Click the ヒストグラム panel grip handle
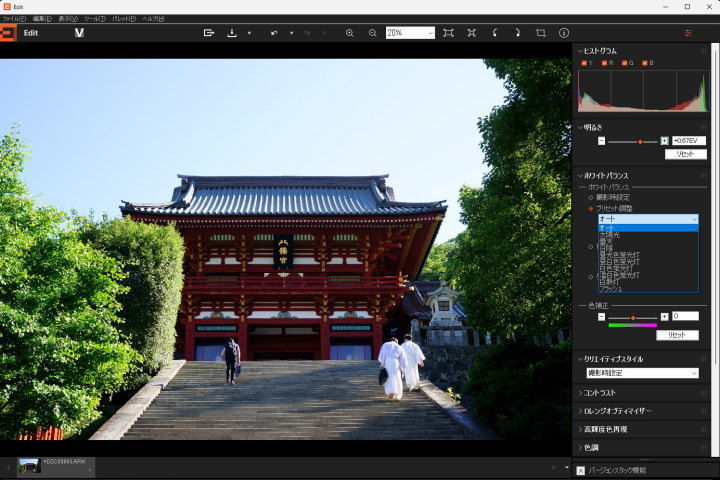Image resolution: width=720 pixels, height=480 pixels. point(703,51)
